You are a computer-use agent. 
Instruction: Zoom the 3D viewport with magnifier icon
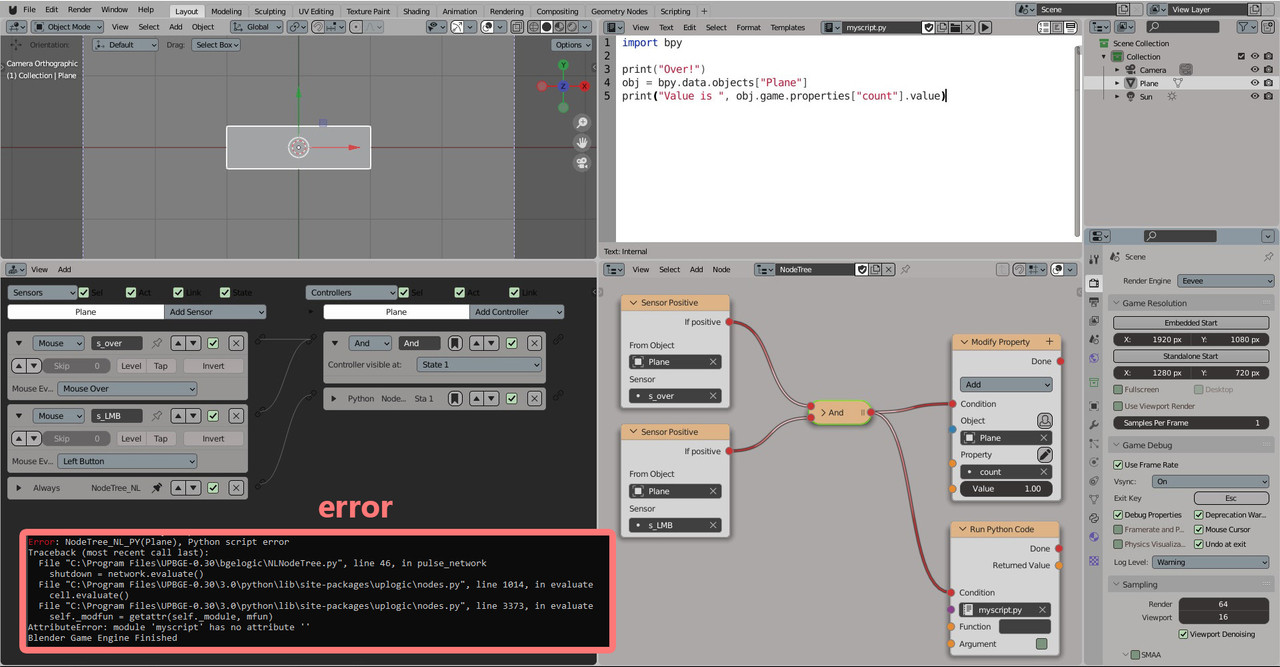point(582,122)
